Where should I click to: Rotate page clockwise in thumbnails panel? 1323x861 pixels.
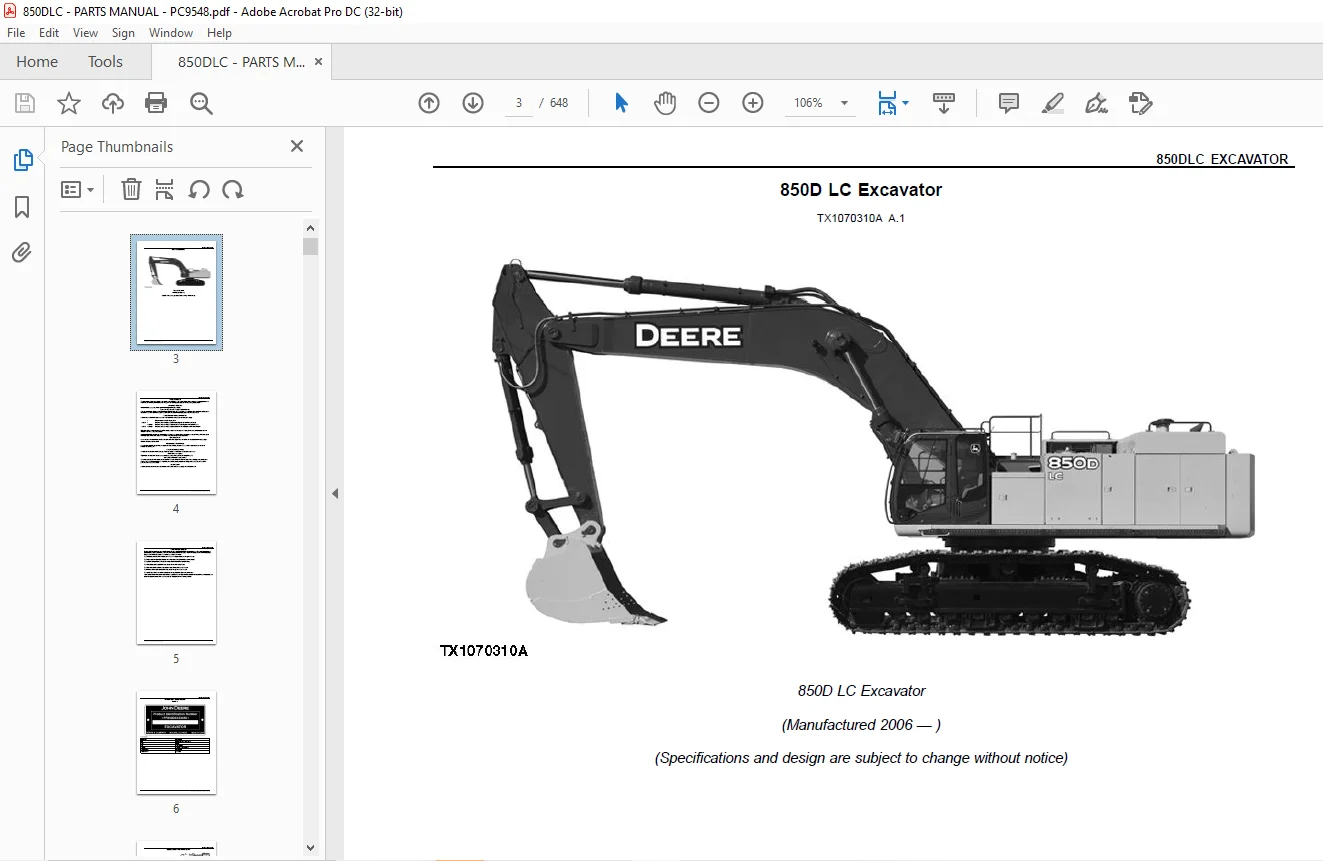point(233,189)
